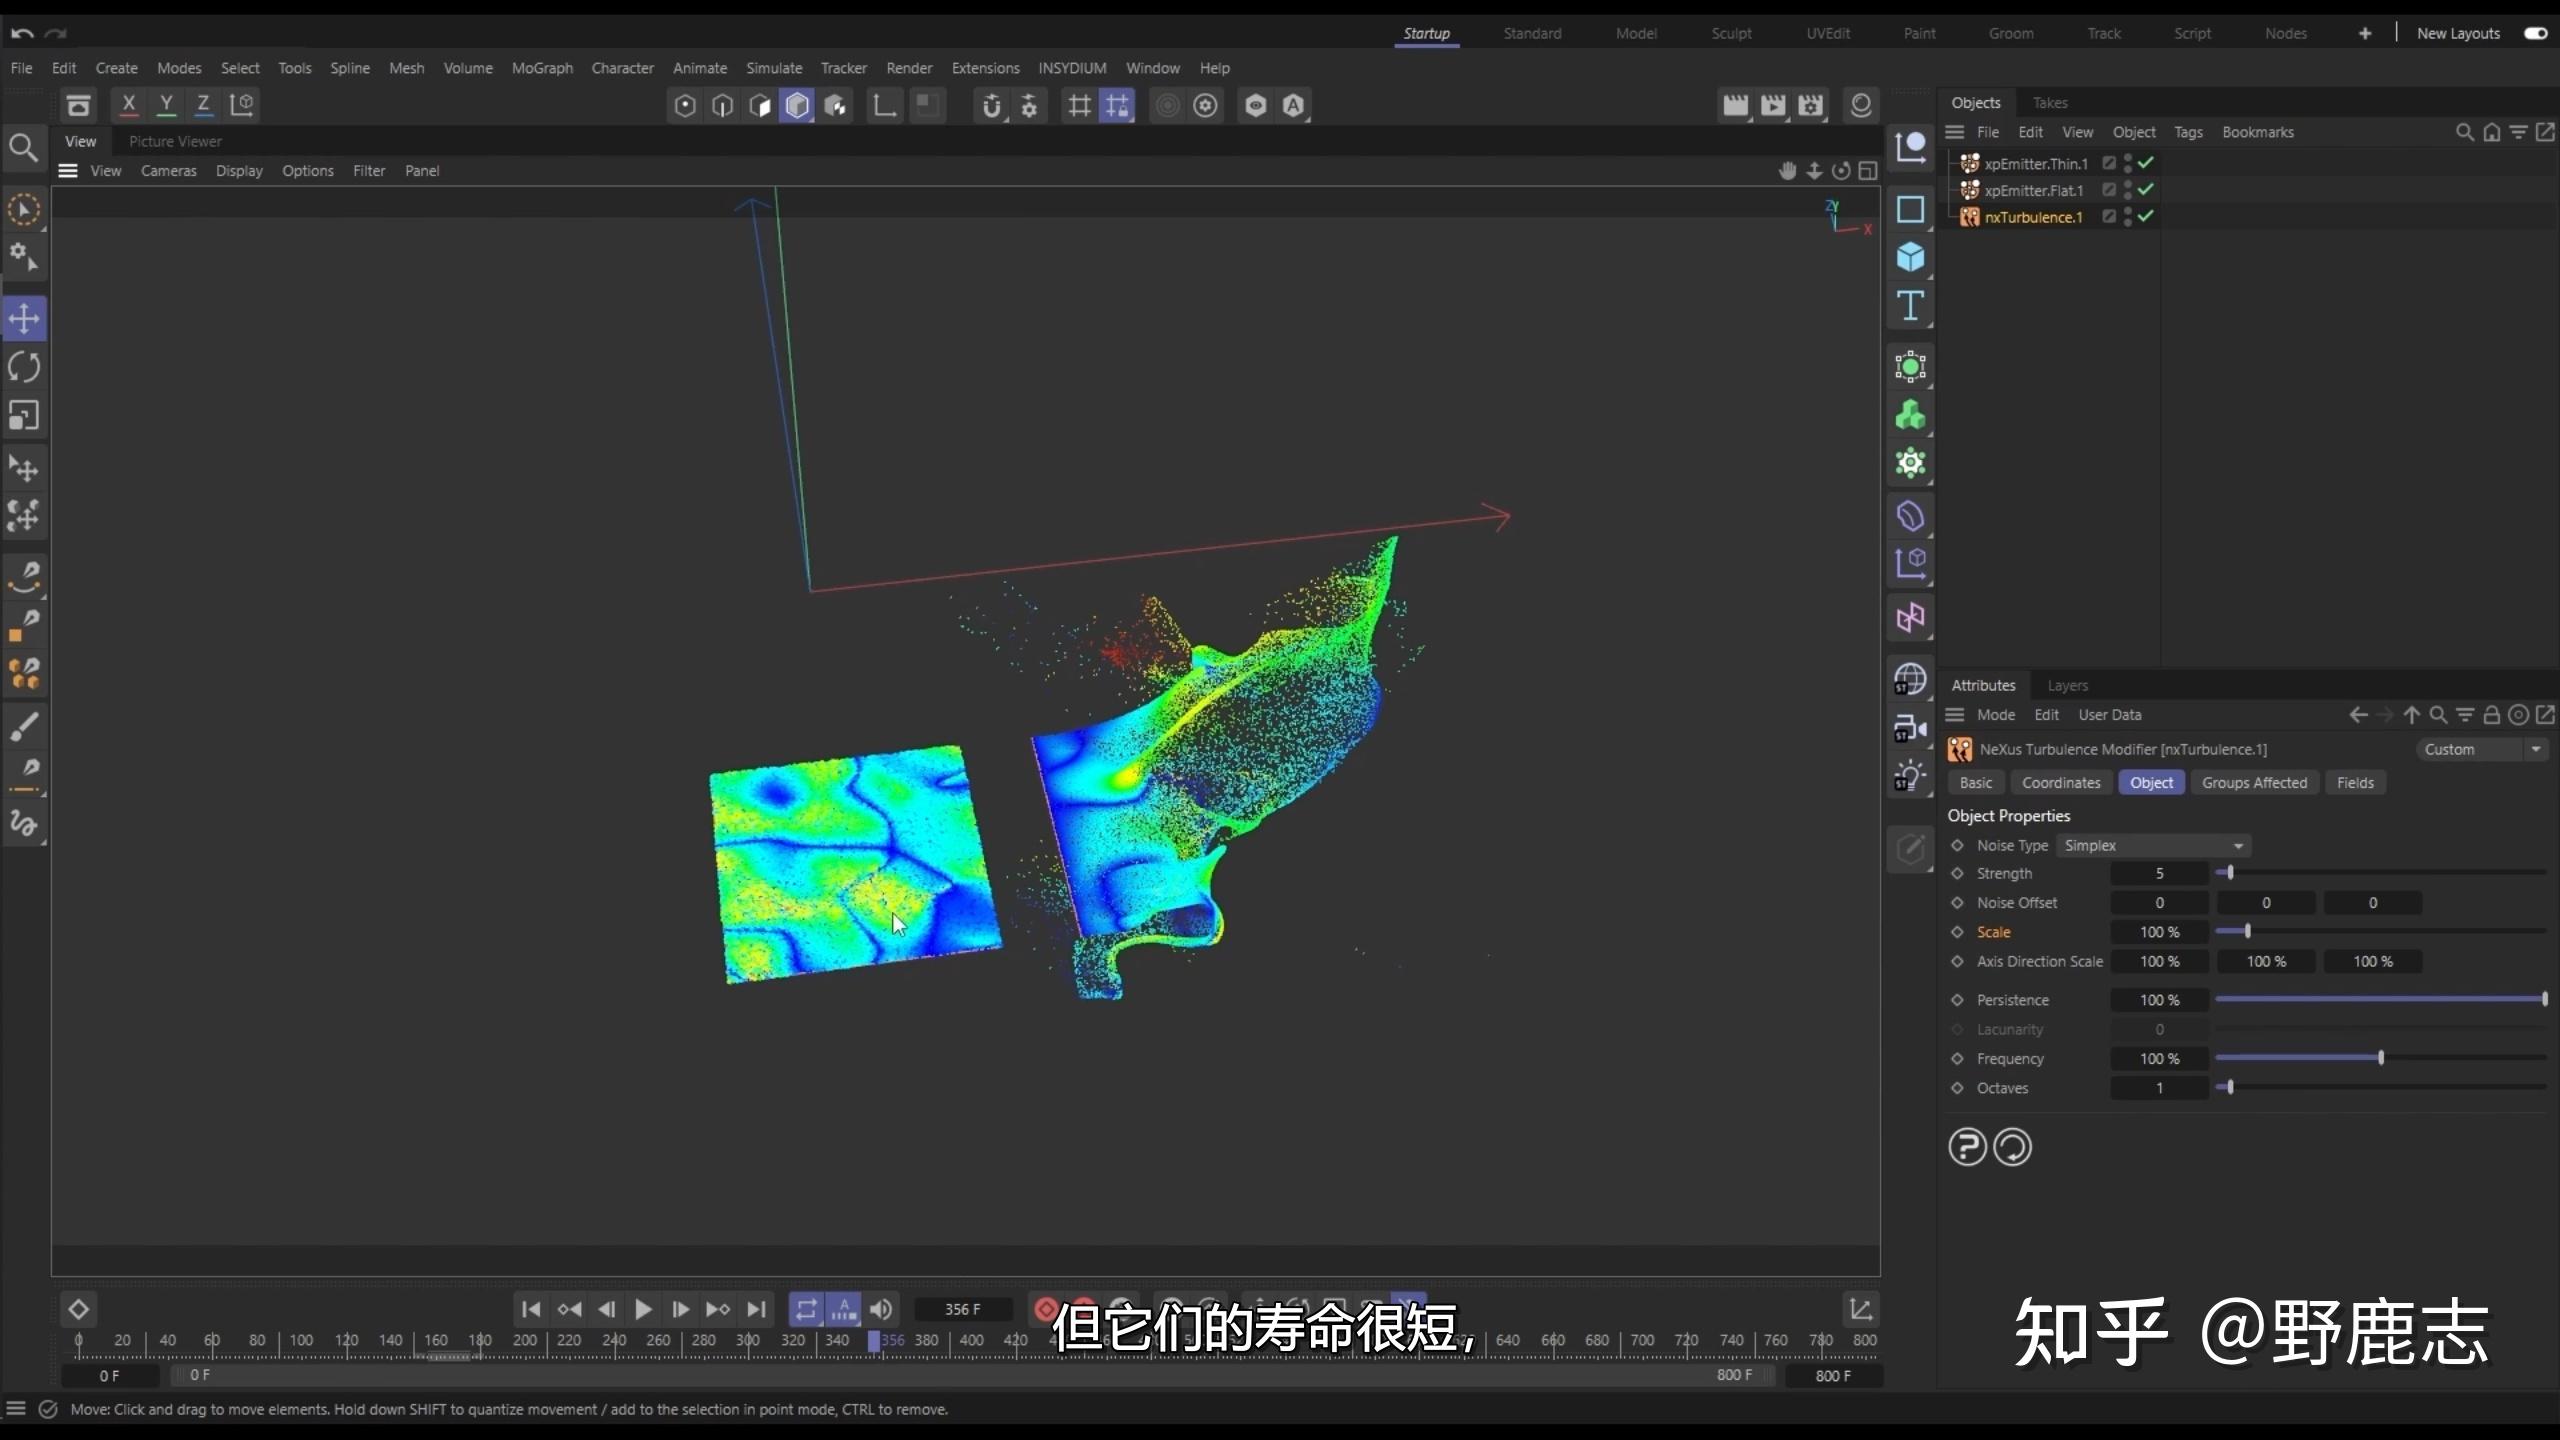The width and height of the screenshot is (2560, 1440).
Task: Disable the xpEmitter.Thin.1 green checkmark
Action: [2146, 162]
